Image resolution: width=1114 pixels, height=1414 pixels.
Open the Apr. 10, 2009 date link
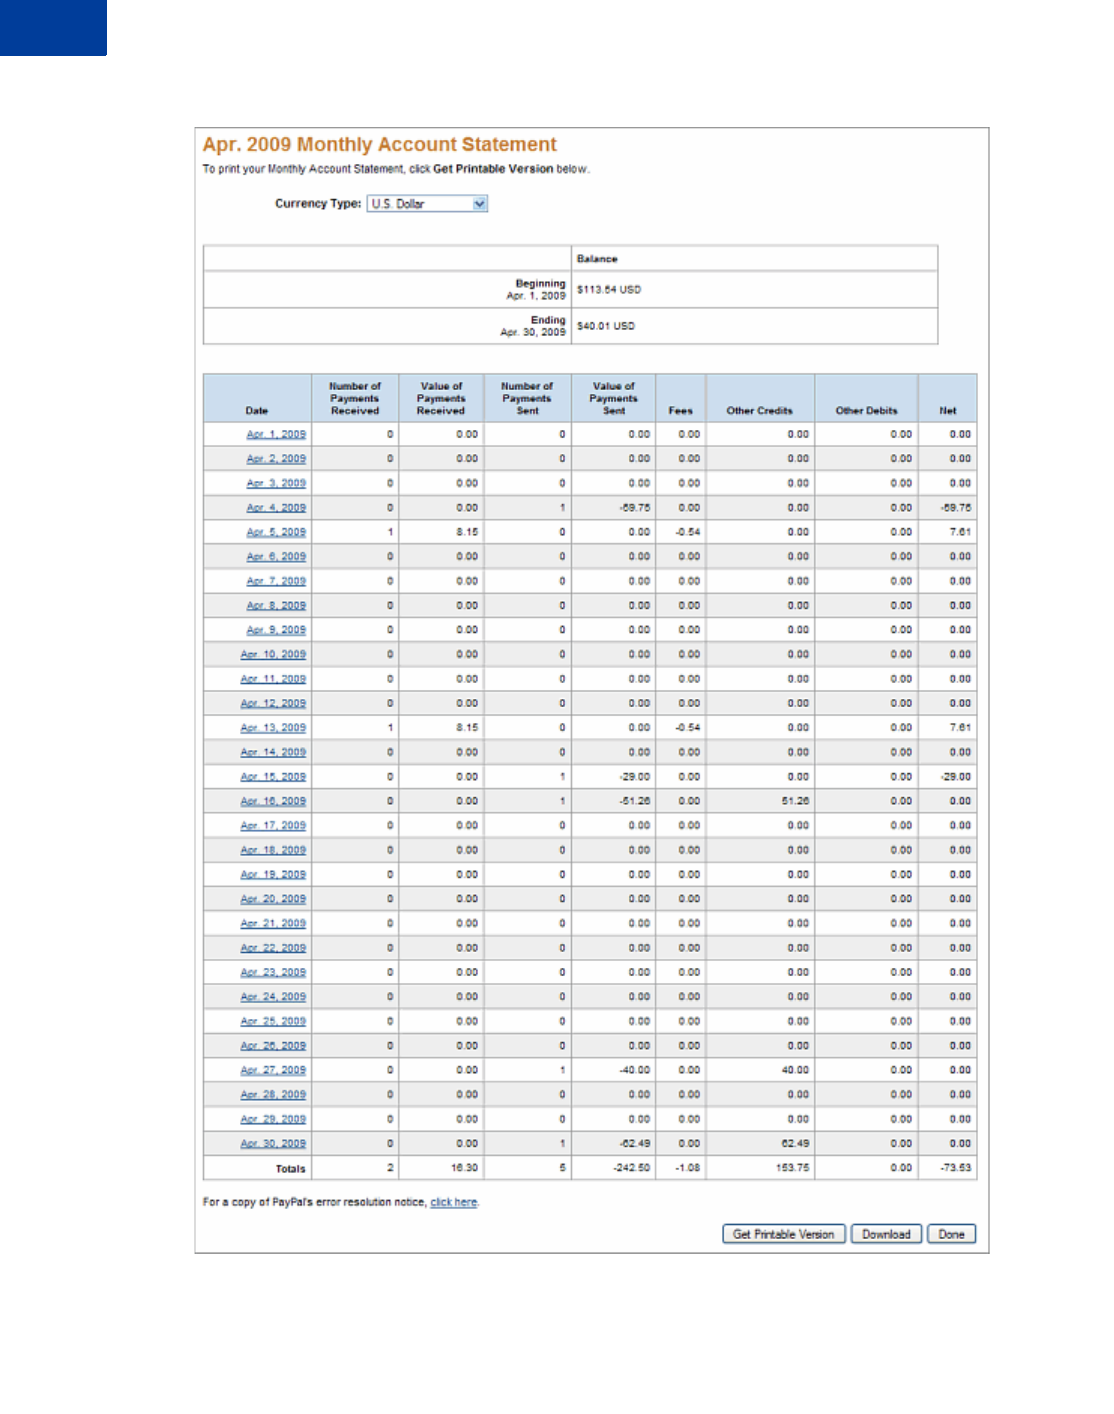click(x=273, y=655)
